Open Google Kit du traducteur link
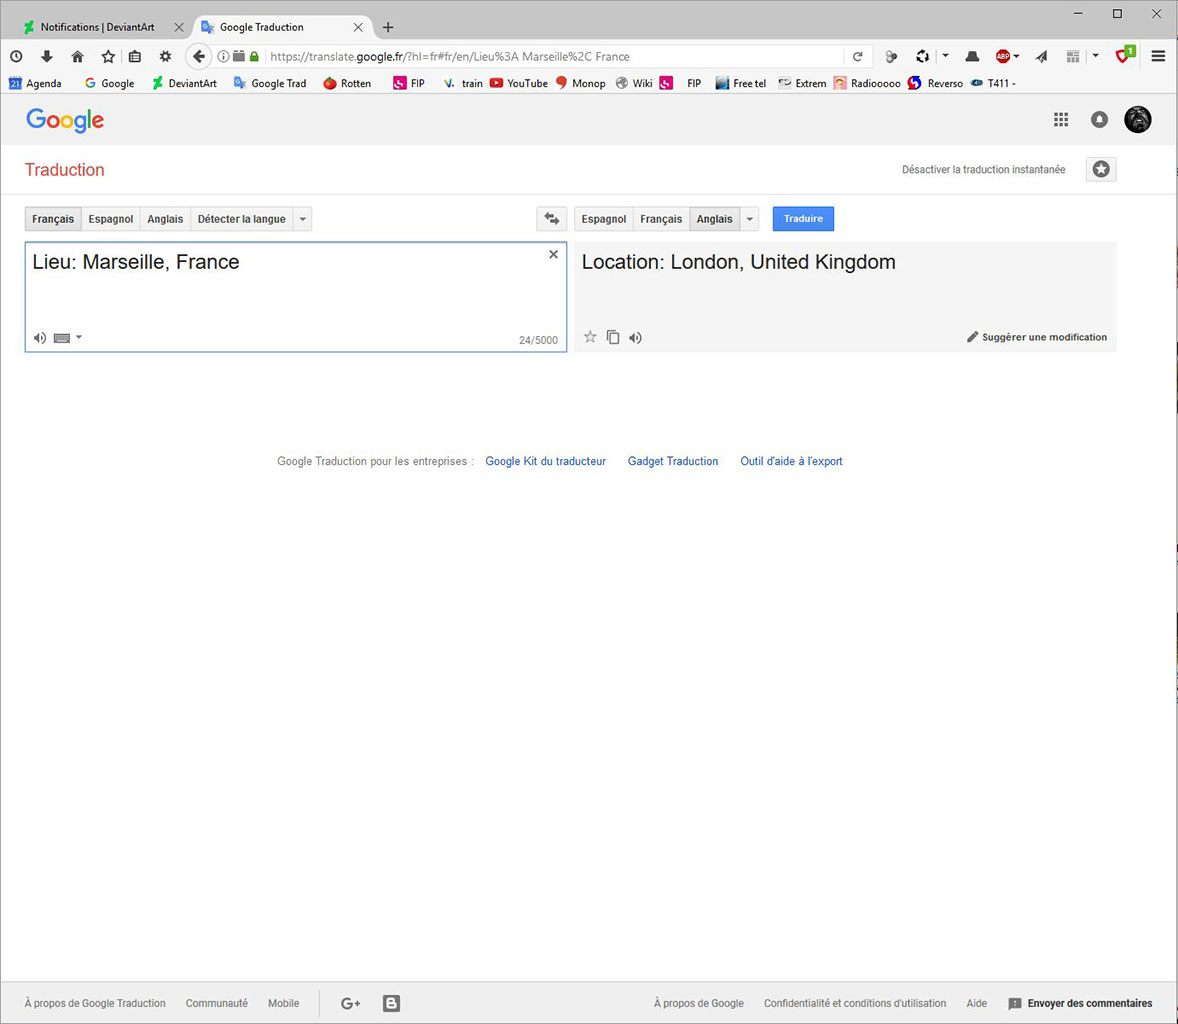This screenshot has height=1024, width=1178. point(545,461)
